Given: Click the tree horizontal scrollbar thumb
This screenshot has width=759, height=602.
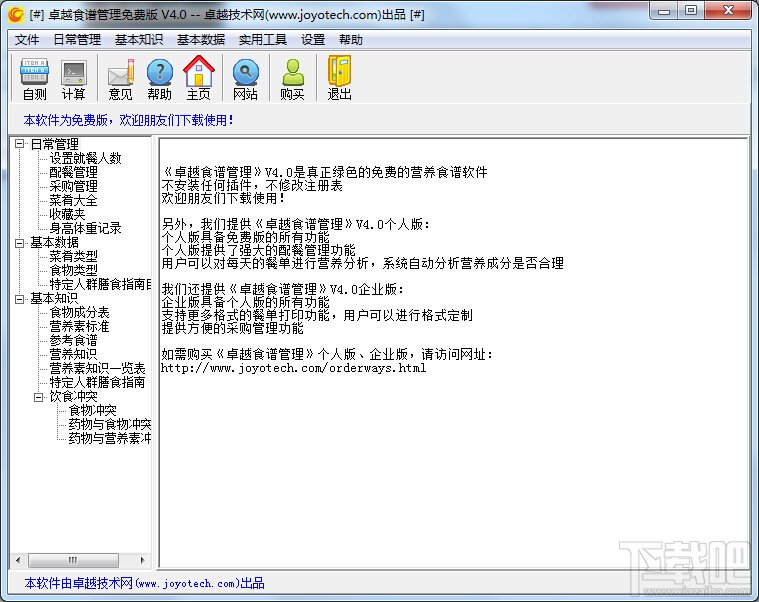Looking at the screenshot, I should tap(73, 560).
